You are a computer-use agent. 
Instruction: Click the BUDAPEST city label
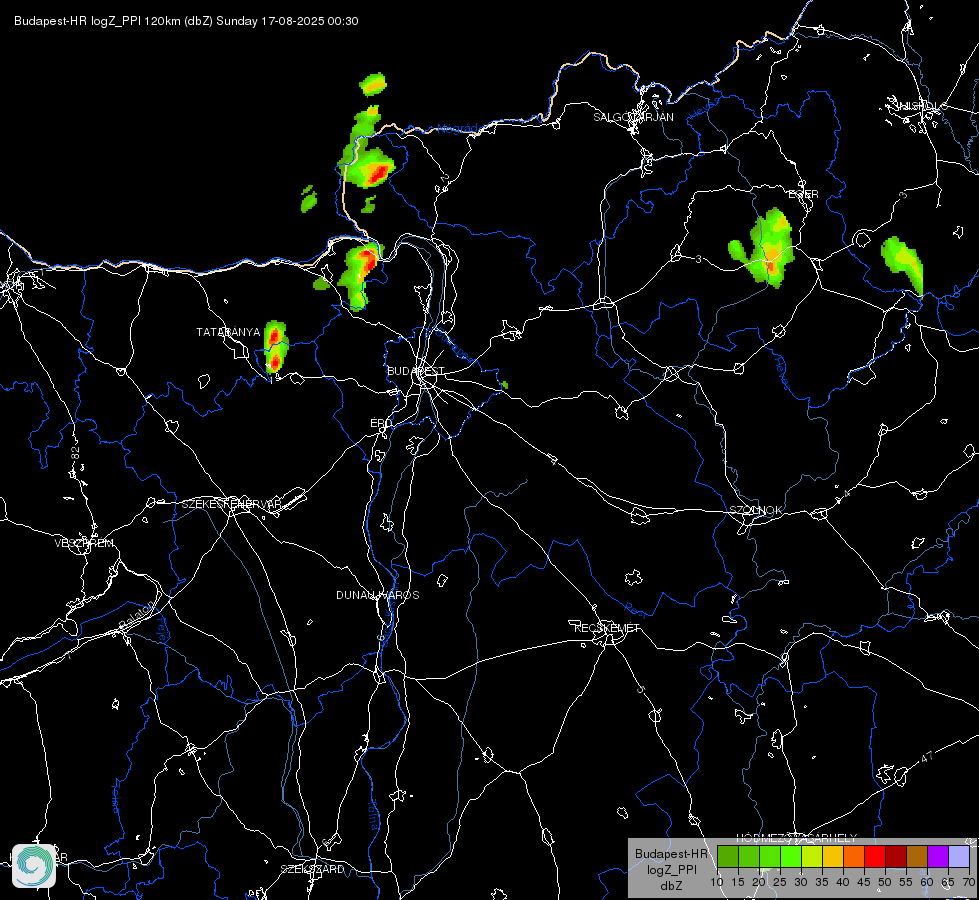[416, 371]
